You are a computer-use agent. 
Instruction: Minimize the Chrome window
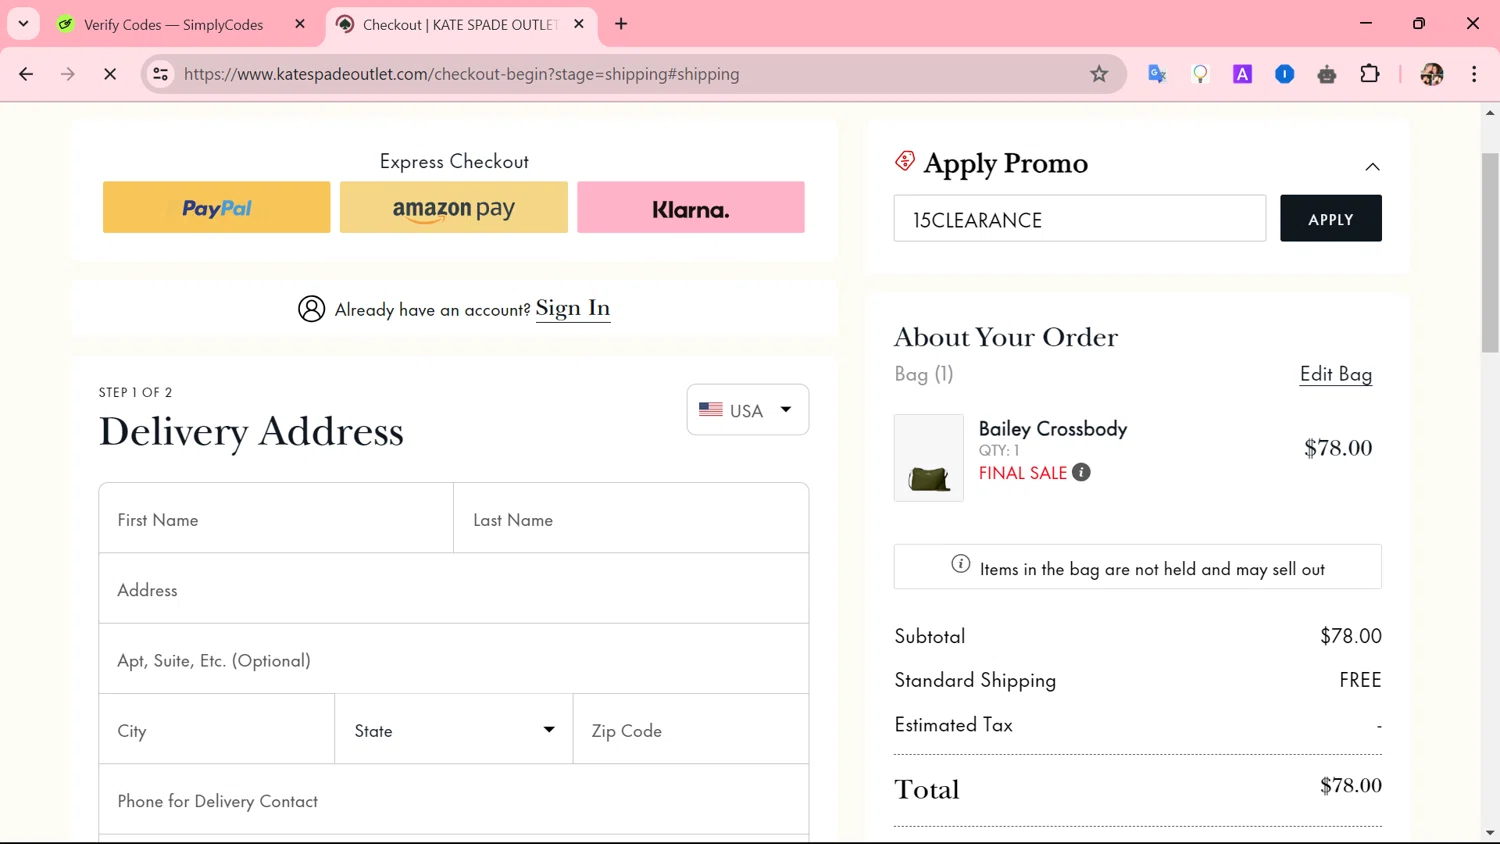(1366, 23)
